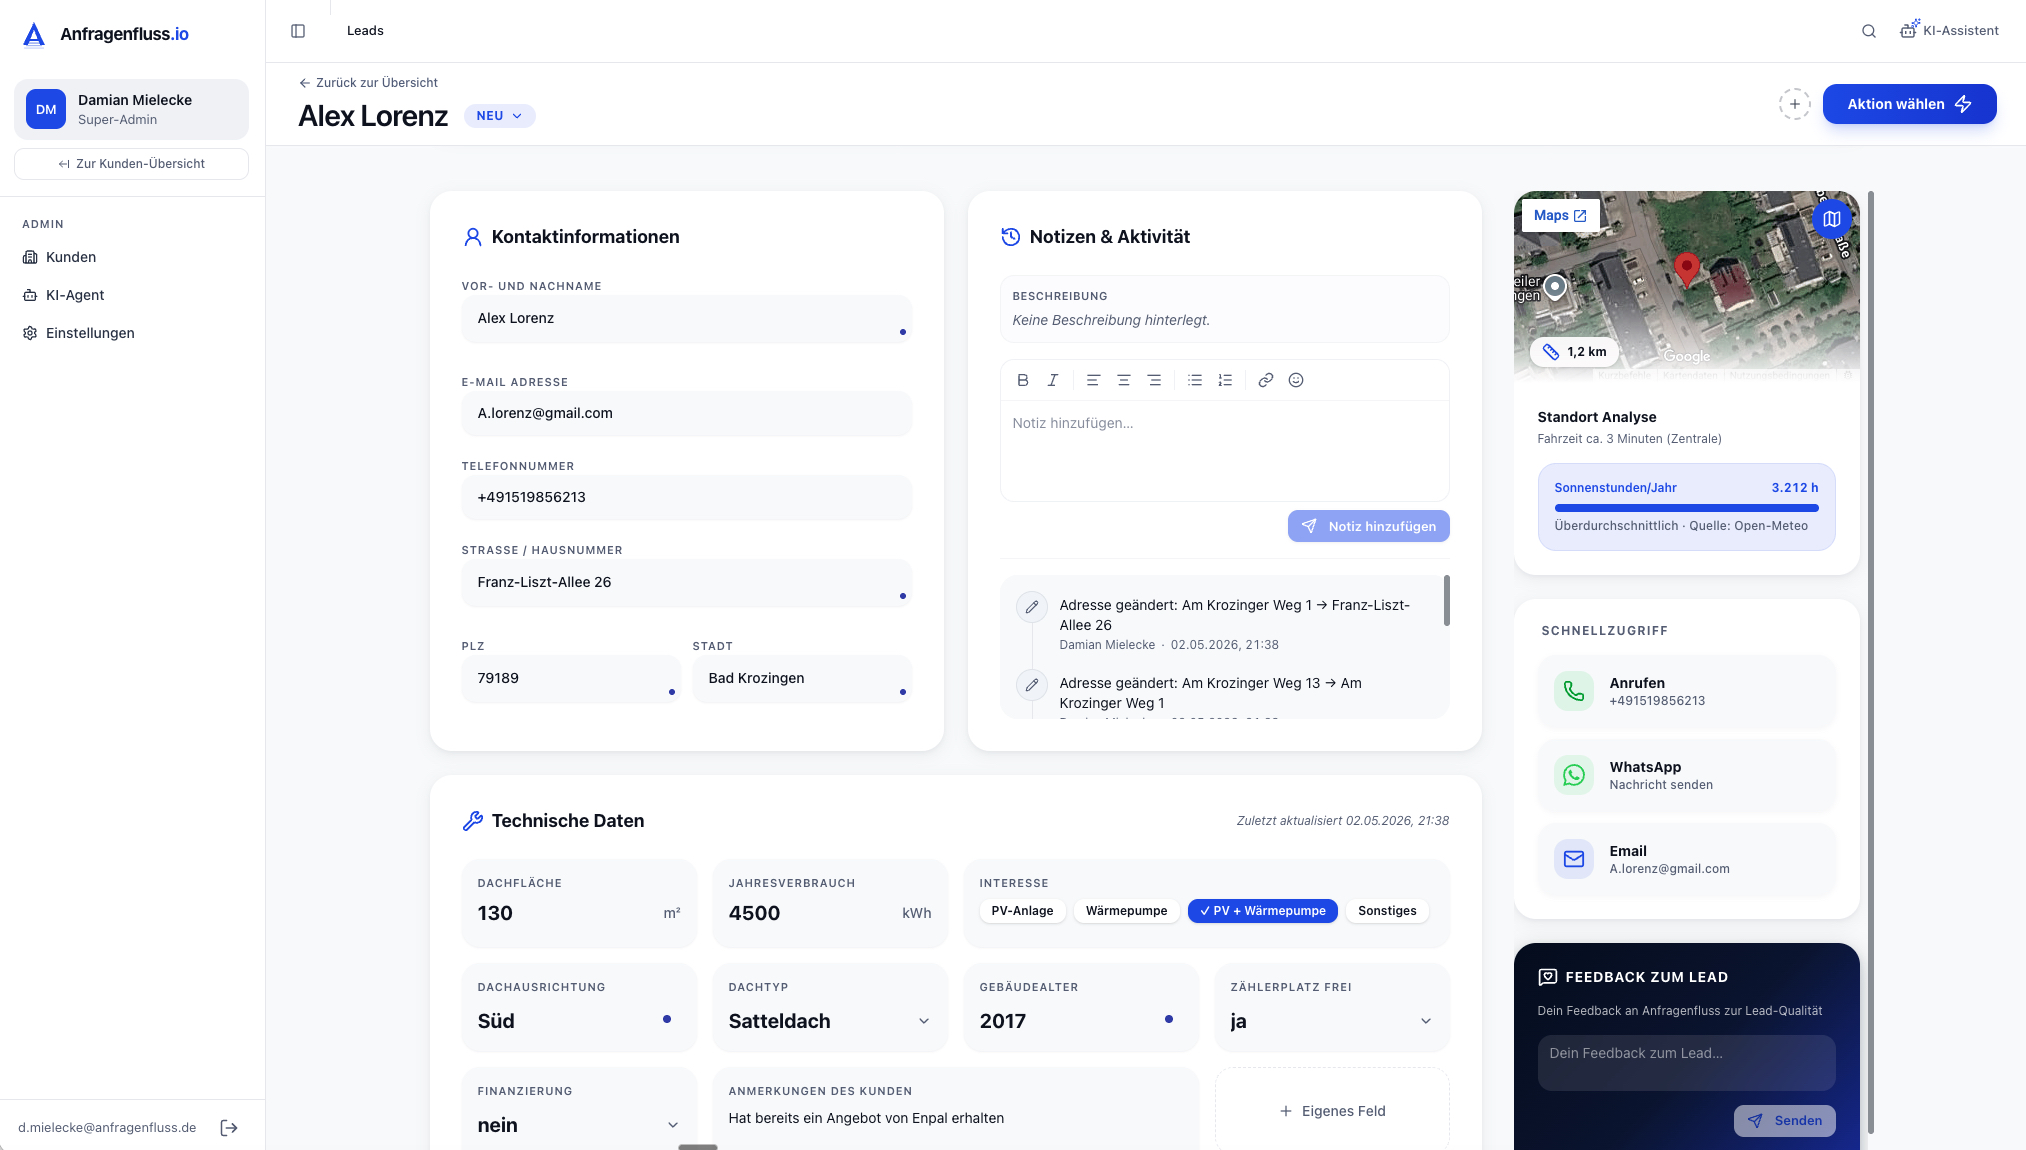
Task: Go back via Zurück zur Übersicht
Action: click(x=368, y=83)
